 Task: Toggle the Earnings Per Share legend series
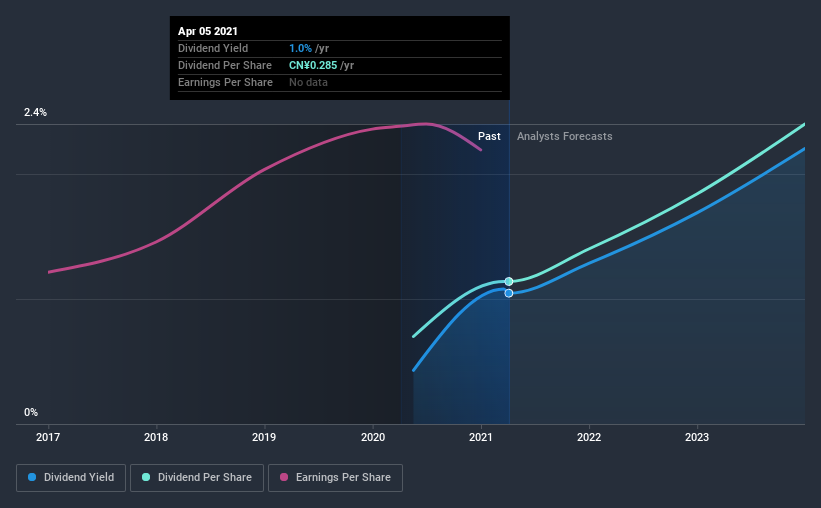[x=335, y=478]
